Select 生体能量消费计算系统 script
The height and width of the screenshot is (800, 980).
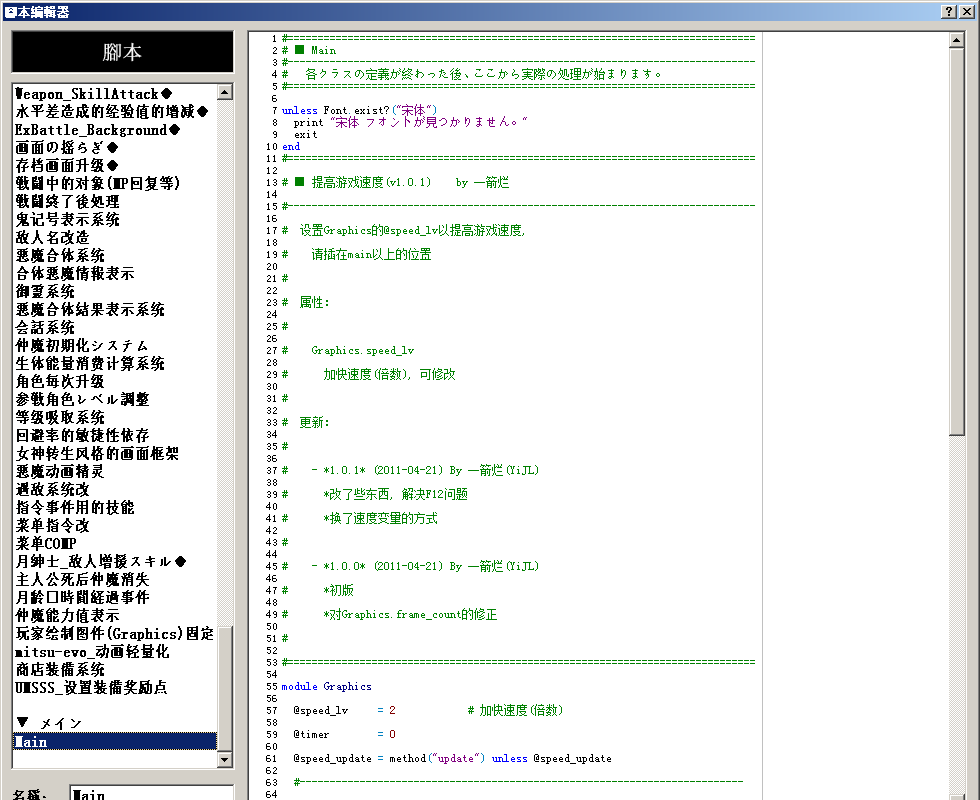click(115, 364)
